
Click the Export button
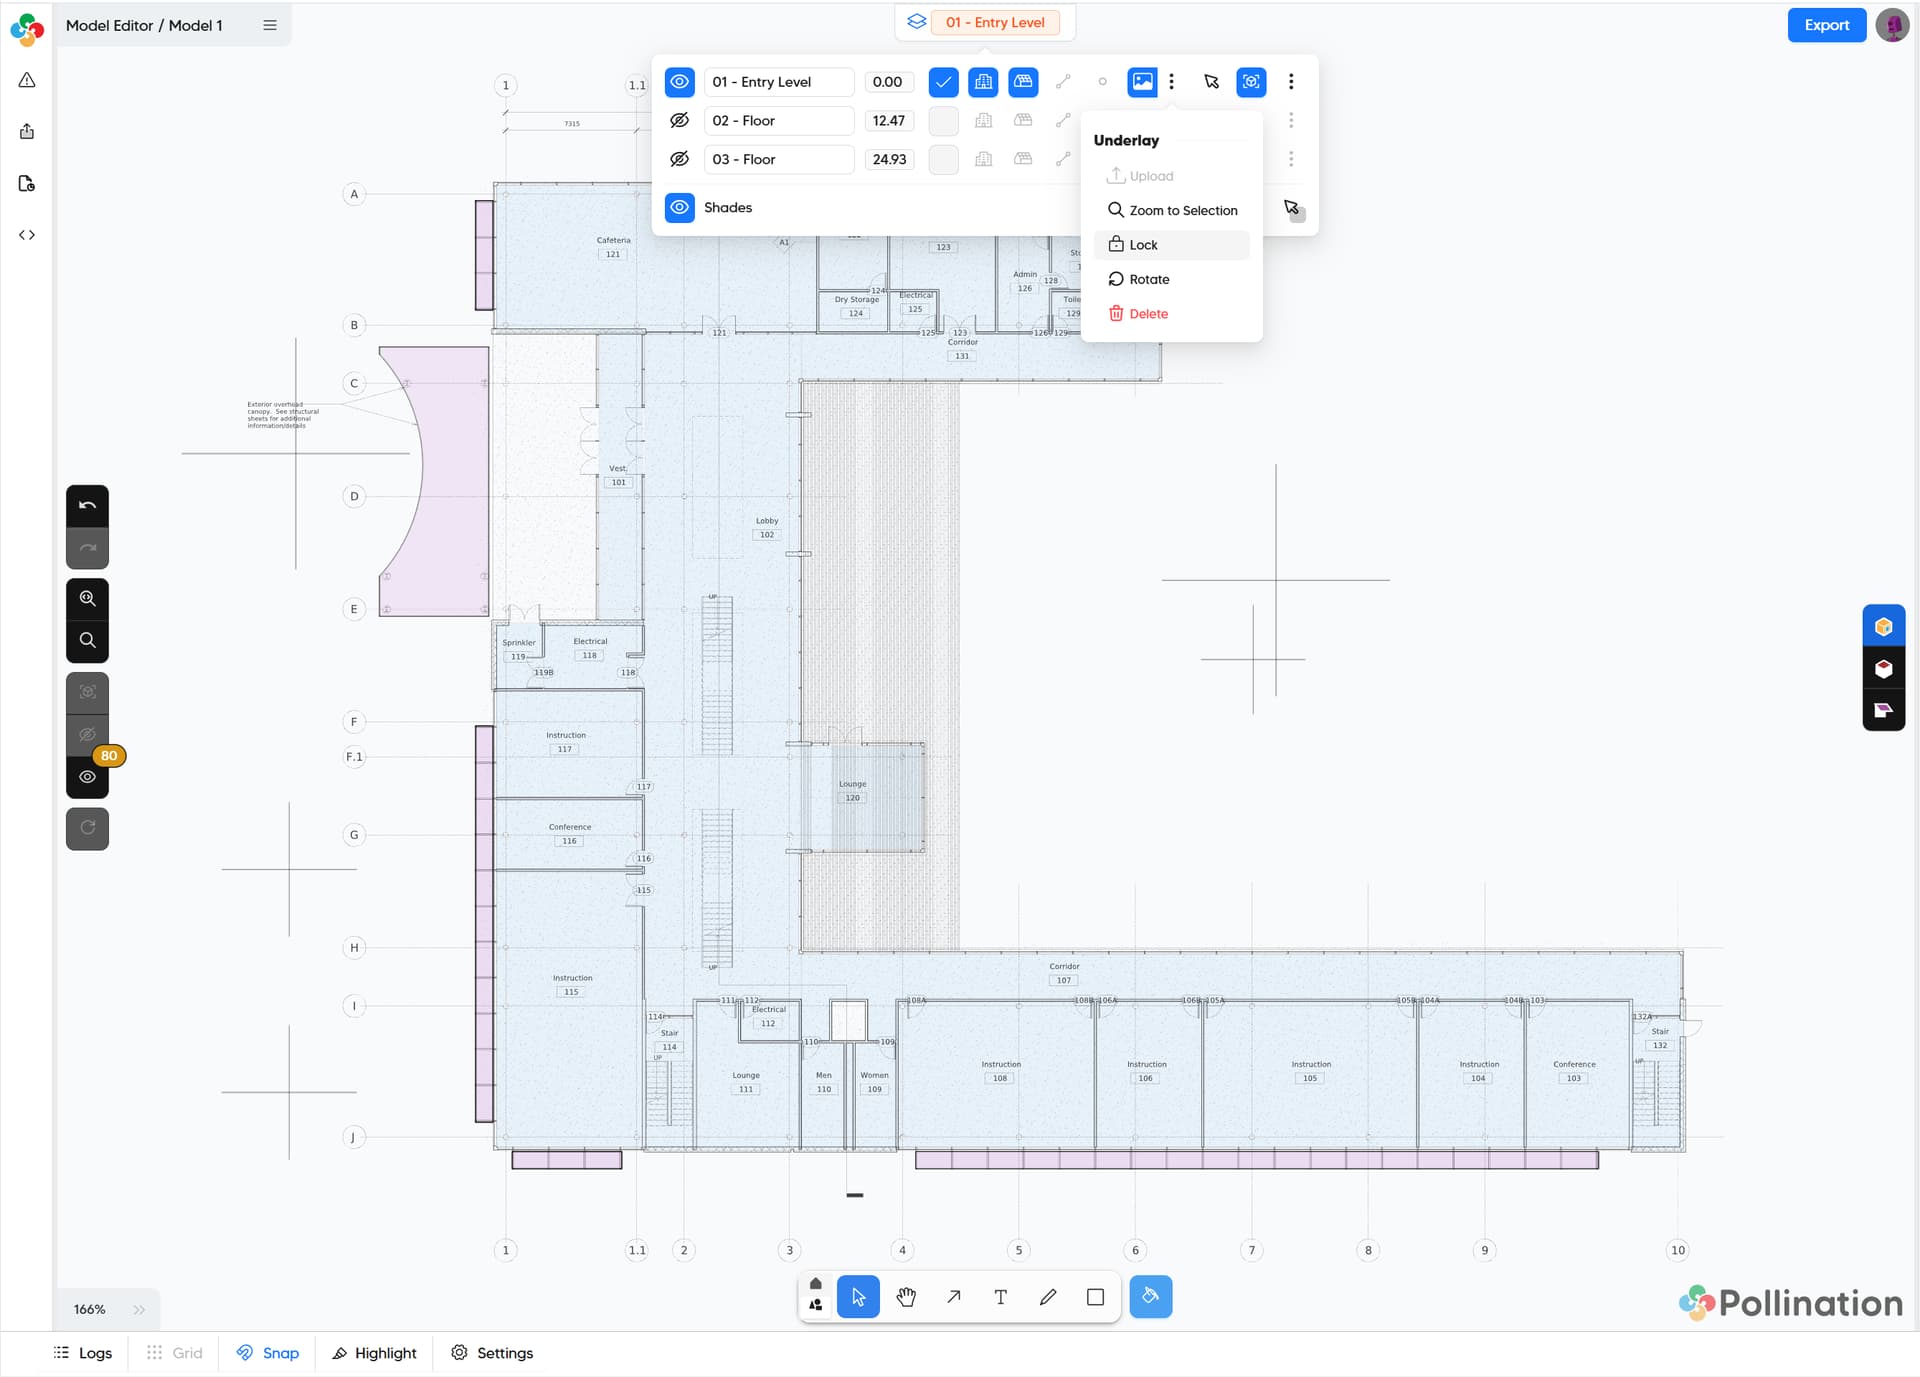(x=1826, y=25)
